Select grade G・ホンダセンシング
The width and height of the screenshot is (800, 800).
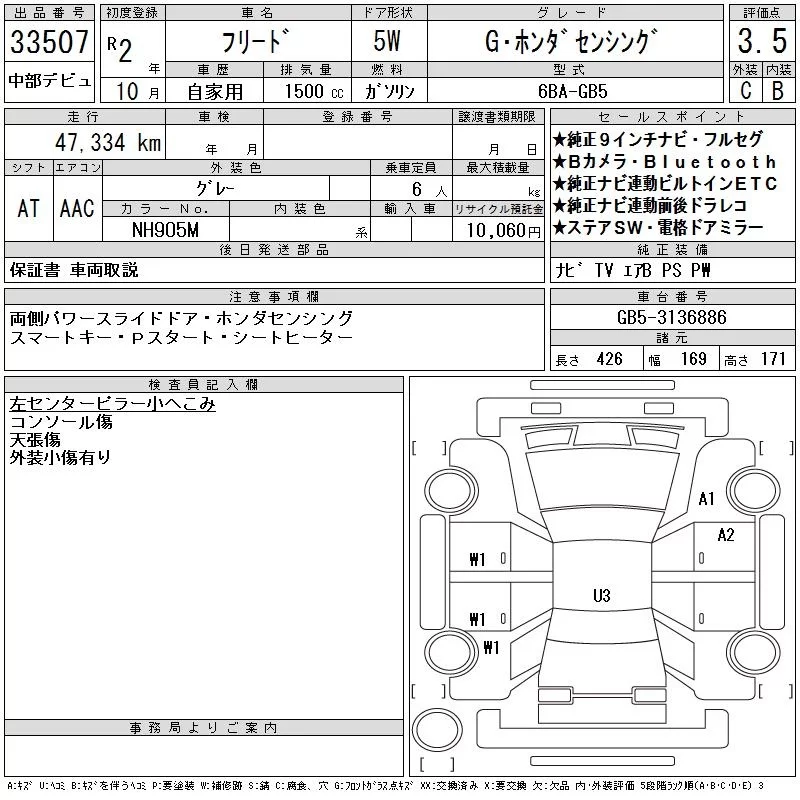point(570,41)
